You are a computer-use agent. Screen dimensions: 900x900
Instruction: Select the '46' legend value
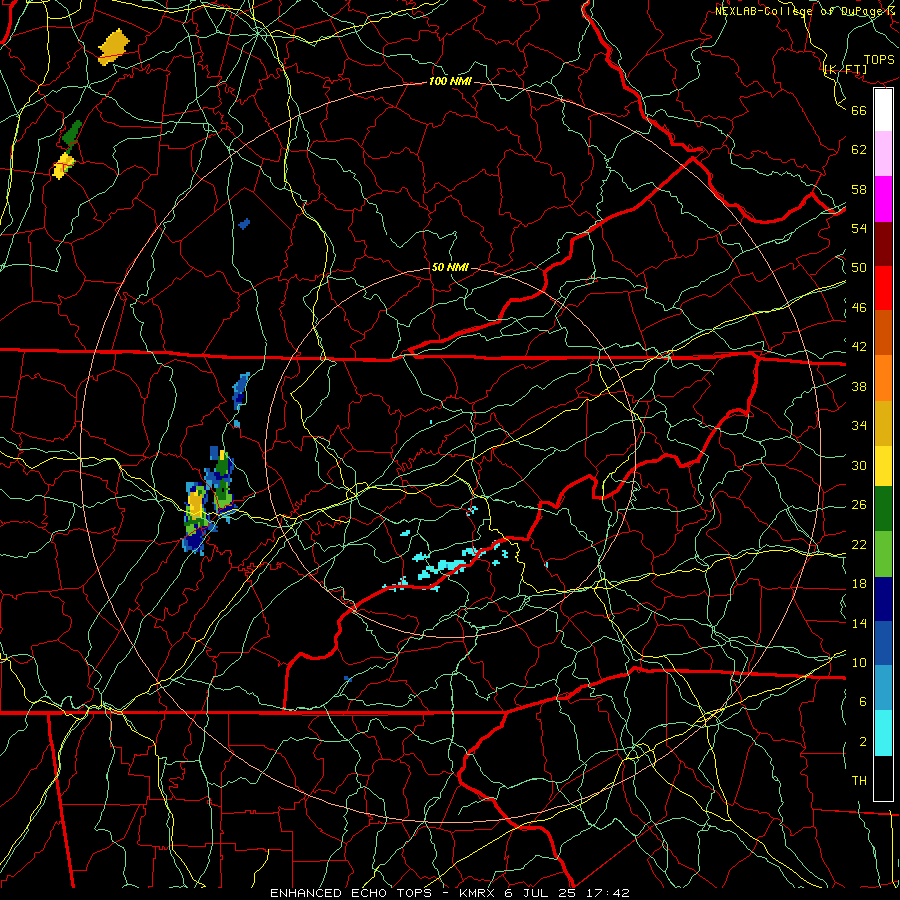click(859, 308)
